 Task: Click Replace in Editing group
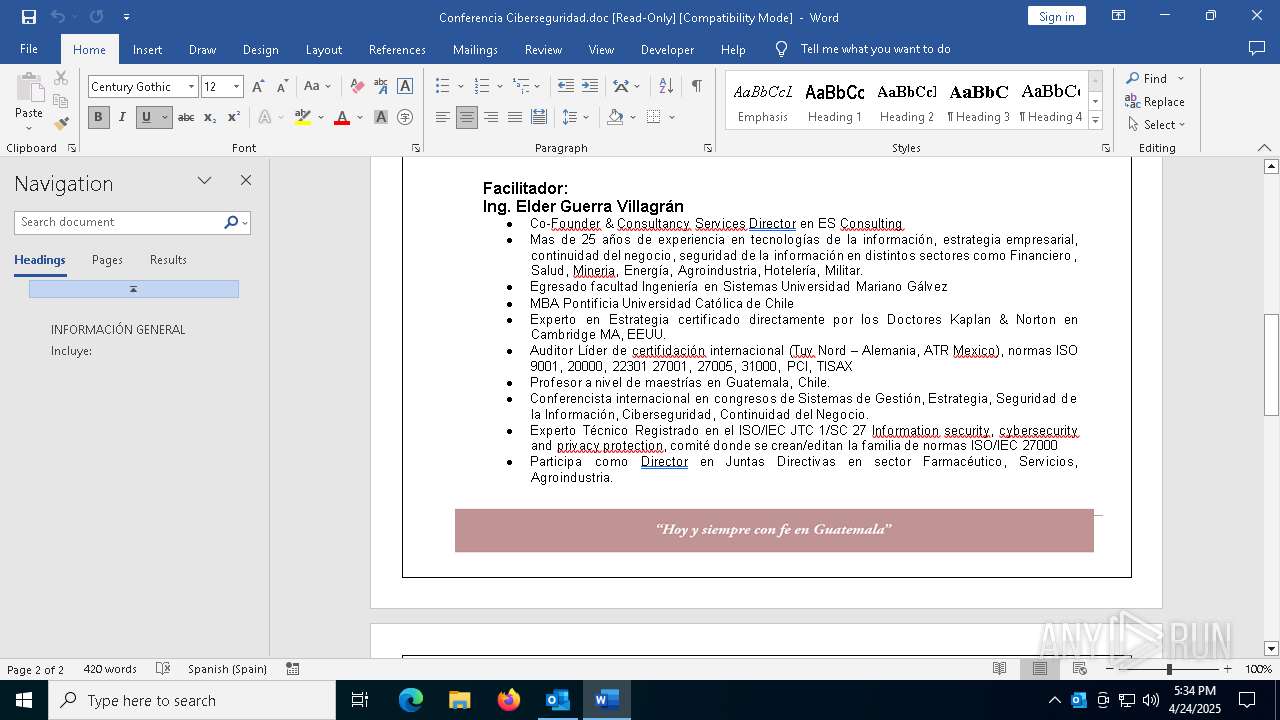click(1155, 102)
